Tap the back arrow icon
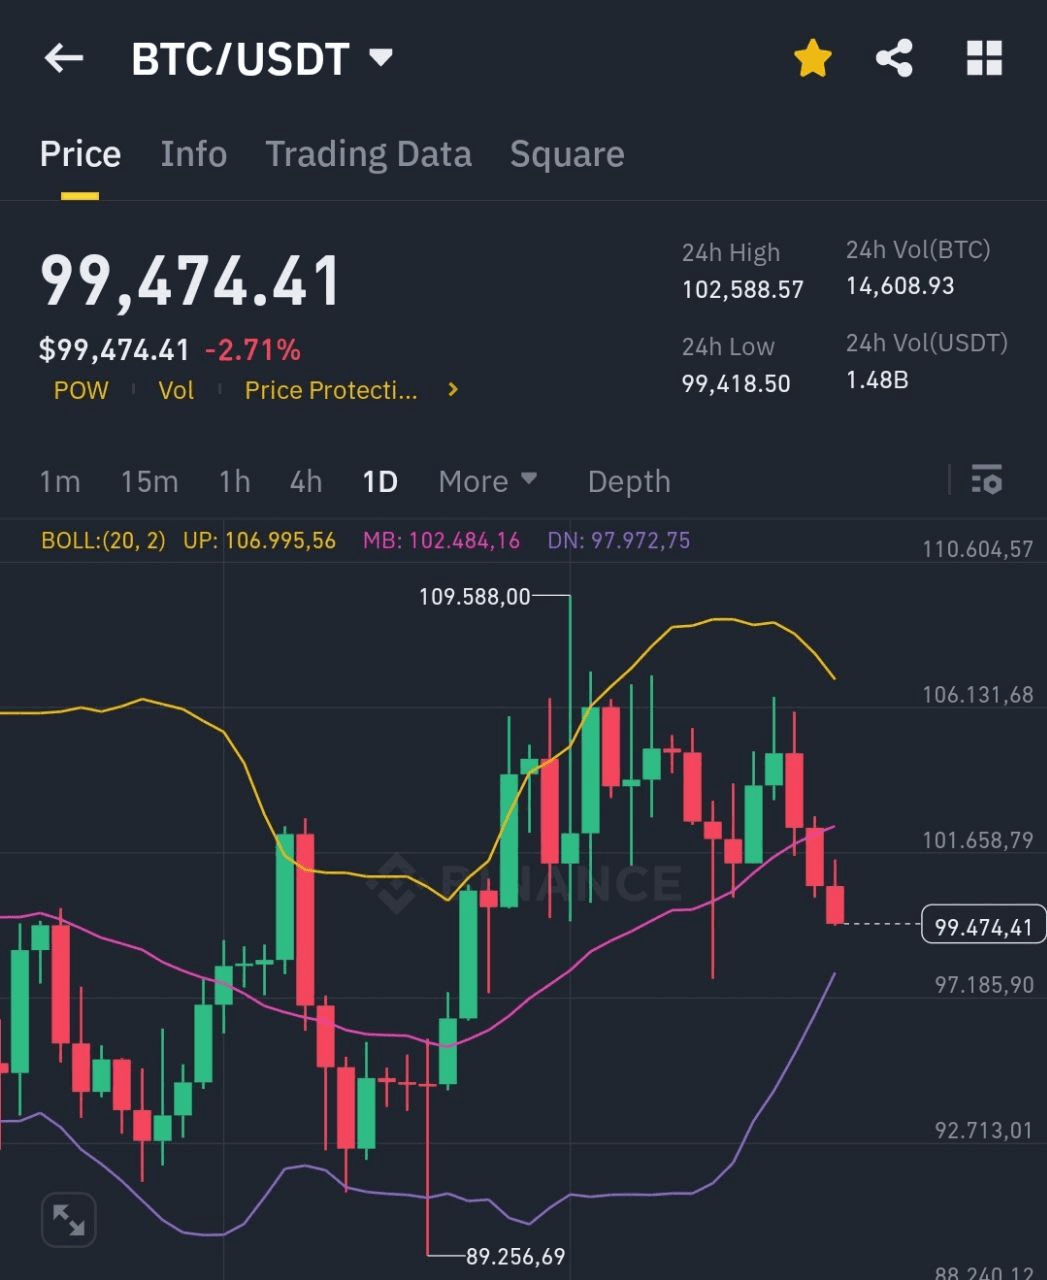This screenshot has width=1047, height=1280. 63,58
